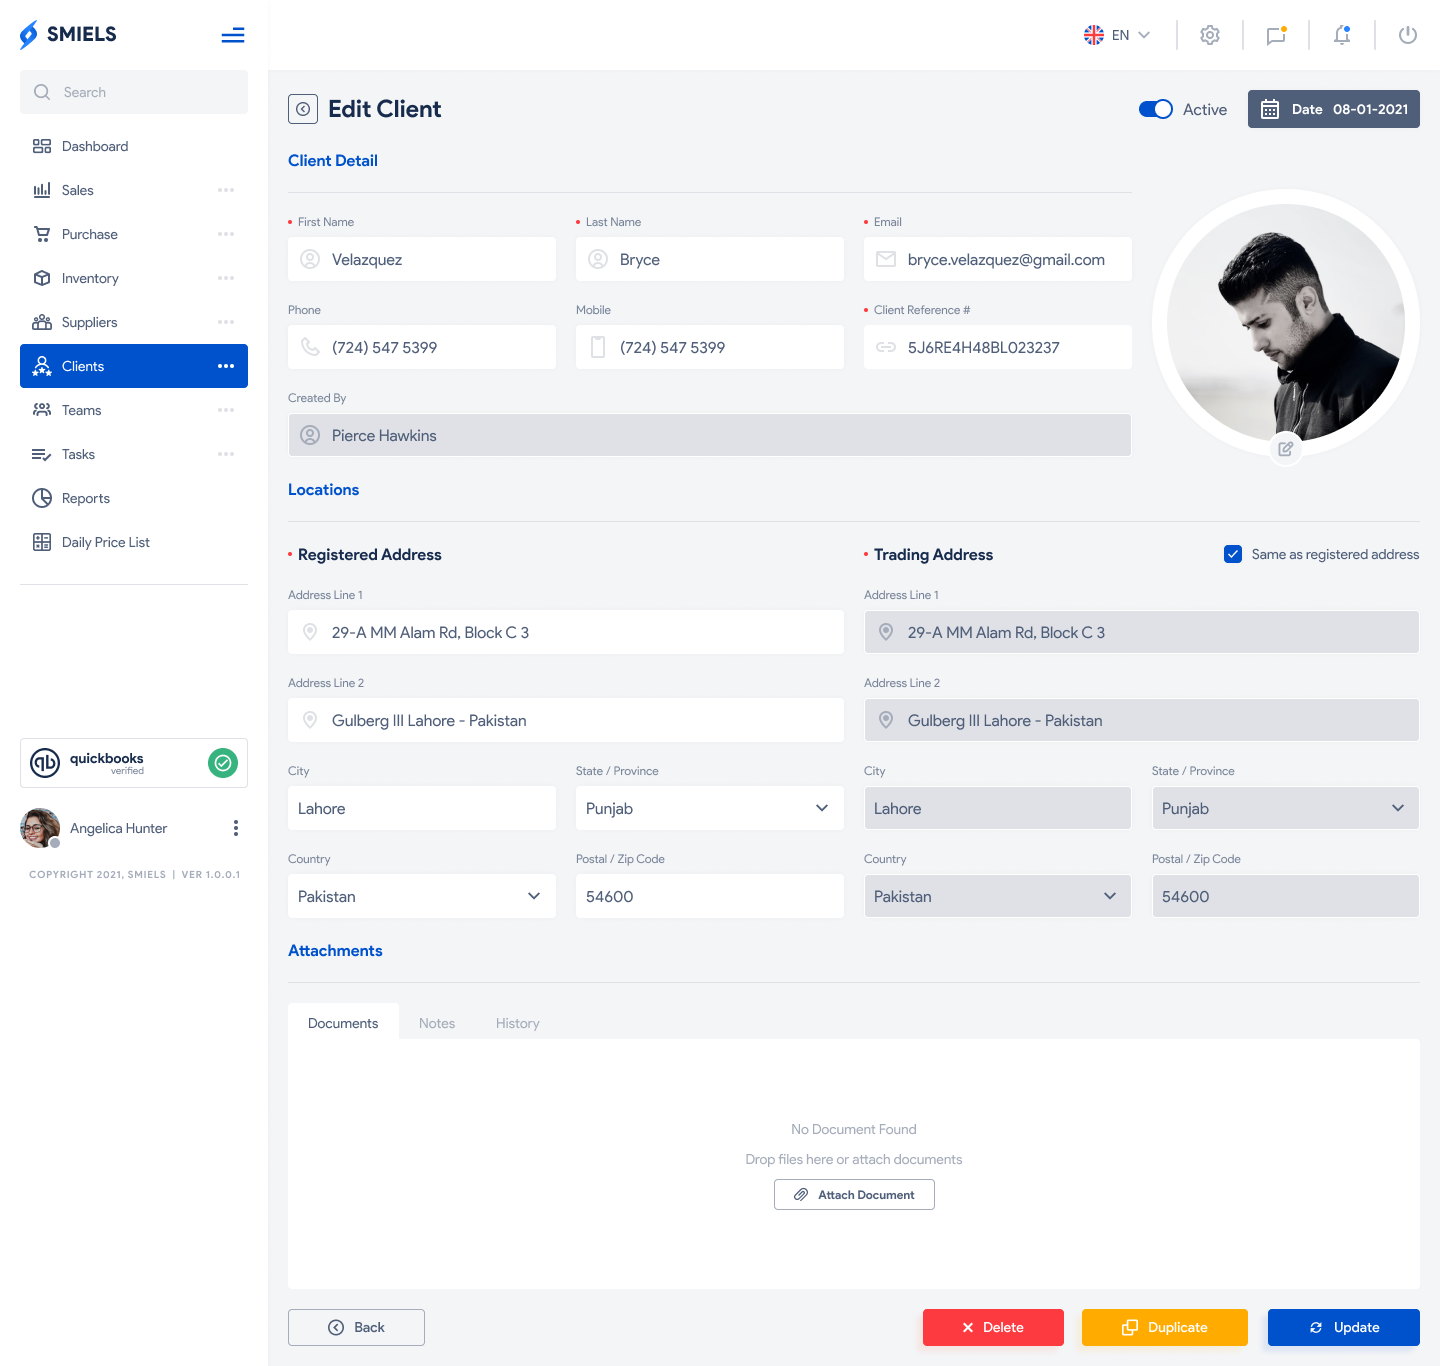This screenshot has width=1440, height=1366.
Task: Open messages chat icon in header
Action: (x=1276, y=35)
